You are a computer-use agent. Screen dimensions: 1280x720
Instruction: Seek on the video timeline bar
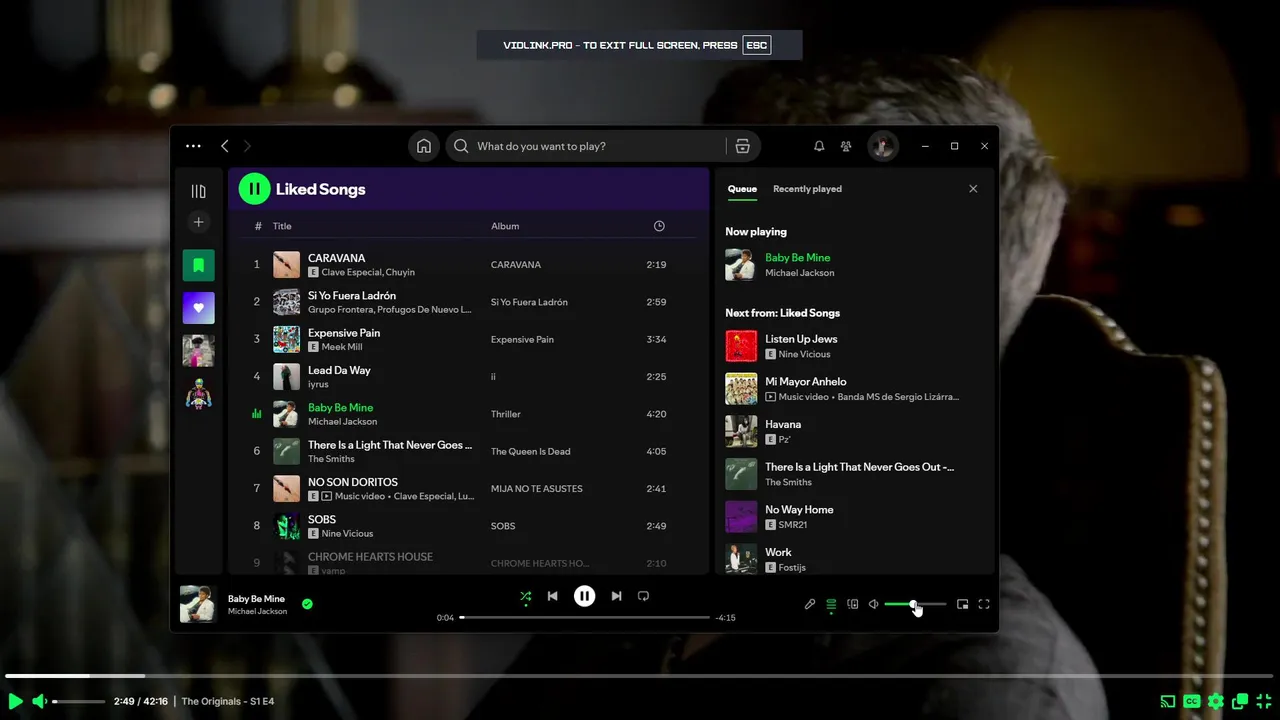pos(640,676)
